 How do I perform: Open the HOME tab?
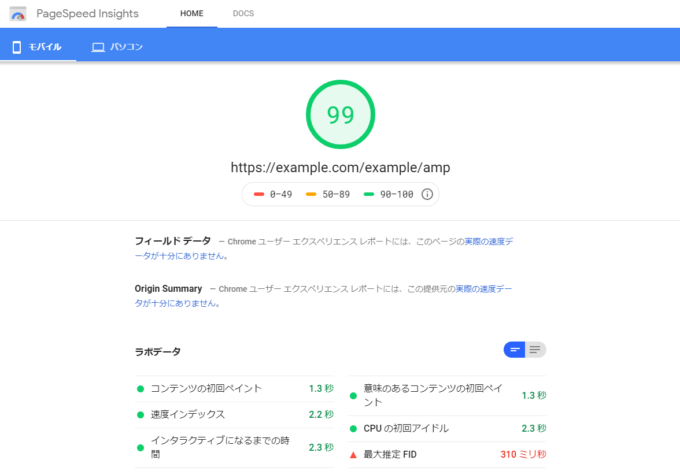point(192,13)
